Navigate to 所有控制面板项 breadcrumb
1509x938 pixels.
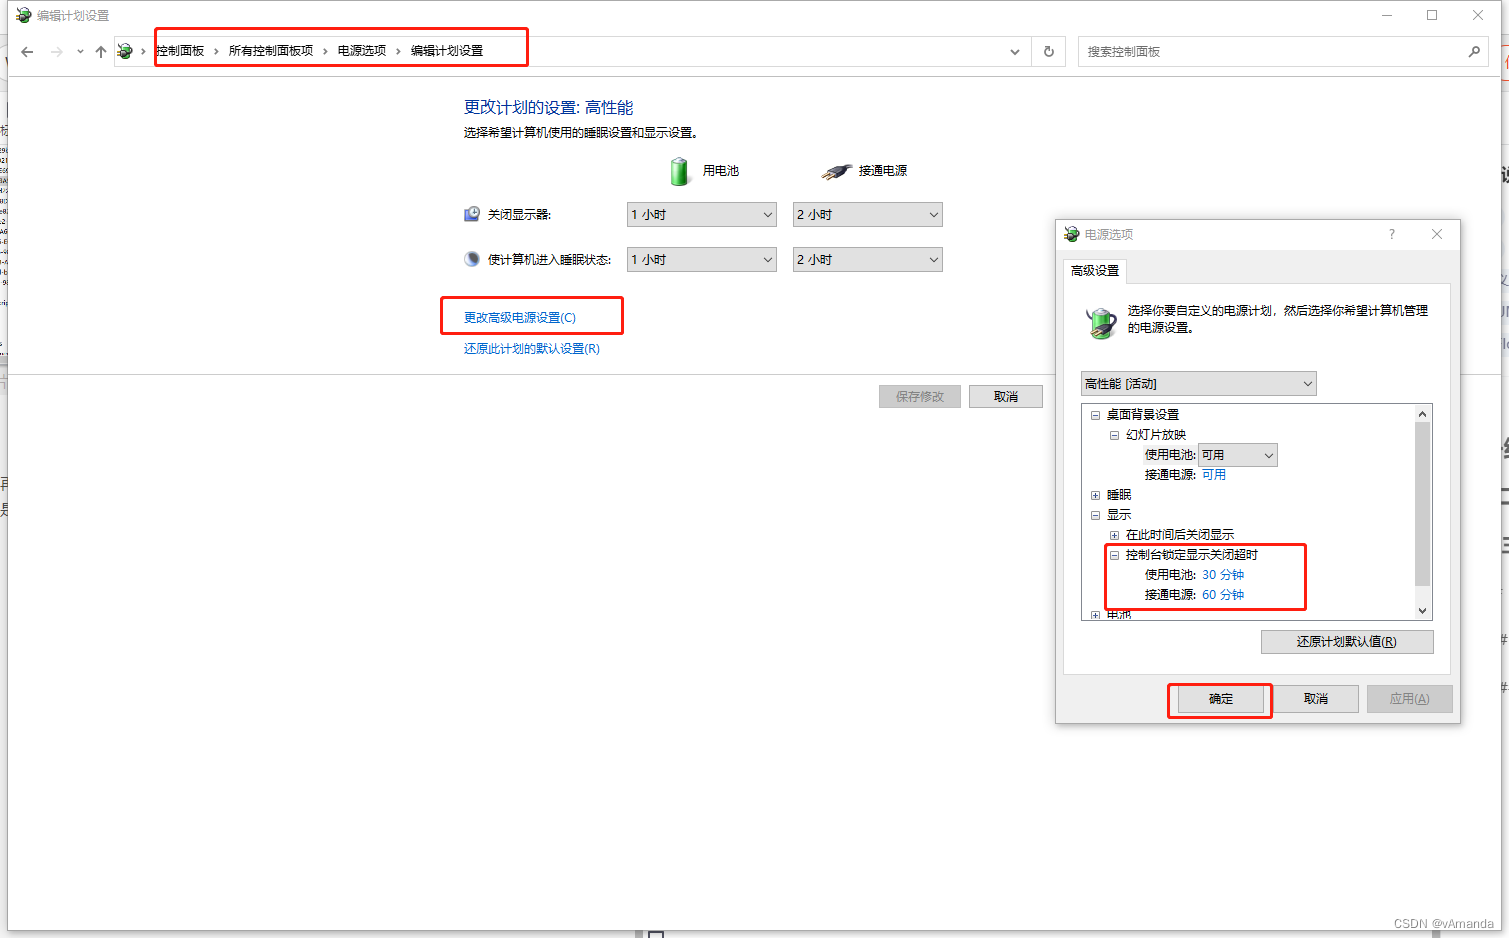coord(270,51)
